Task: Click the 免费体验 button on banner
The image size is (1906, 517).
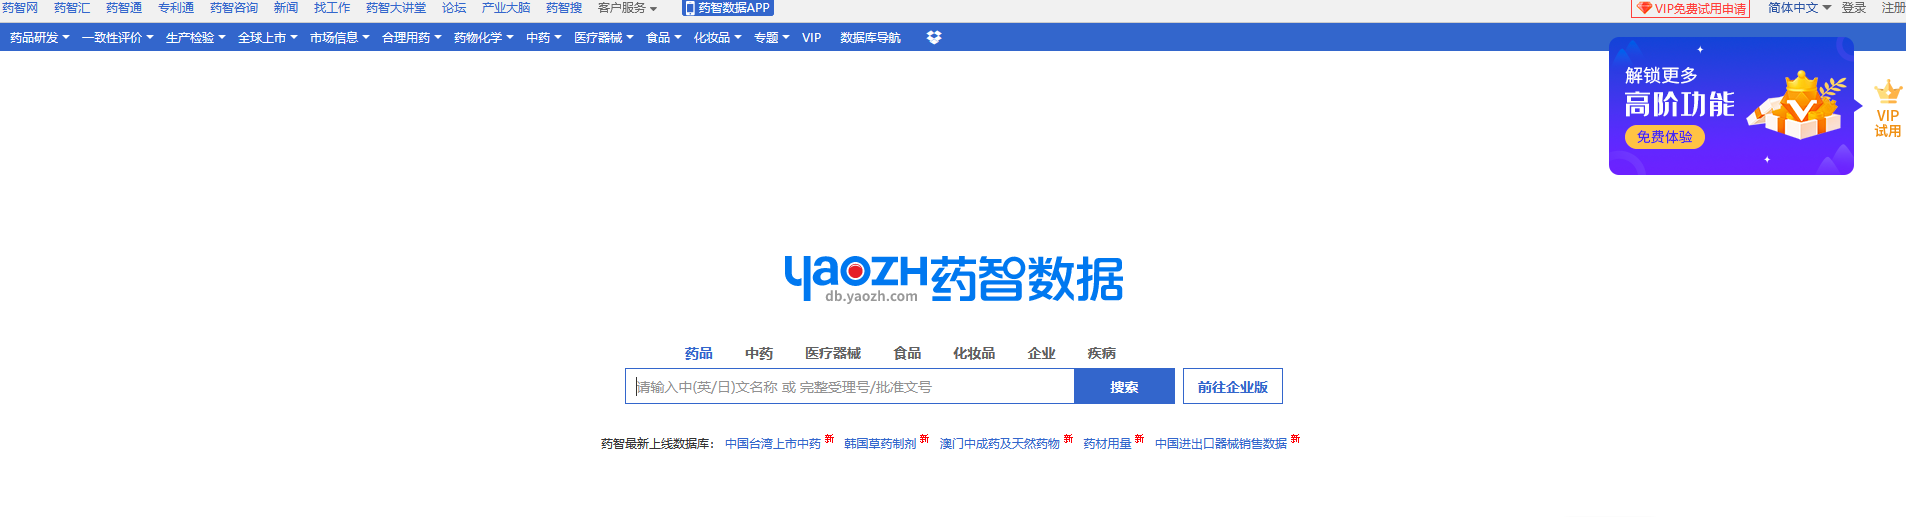Action: click(1665, 137)
